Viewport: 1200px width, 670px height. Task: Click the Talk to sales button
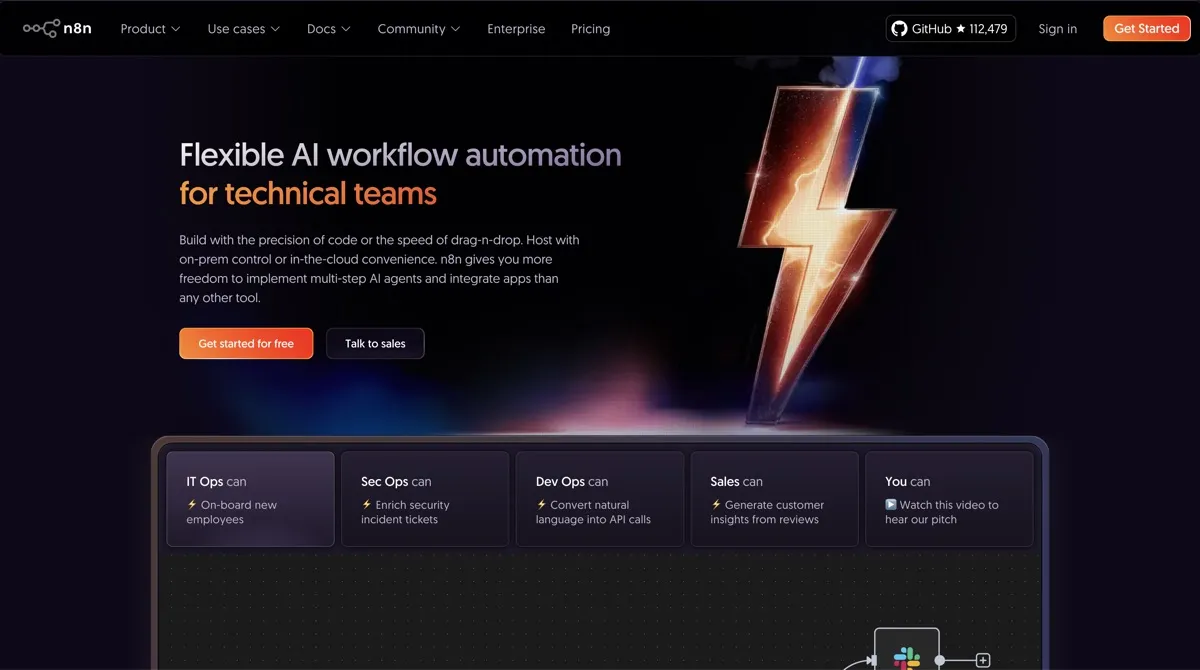(x=375, y=343)
